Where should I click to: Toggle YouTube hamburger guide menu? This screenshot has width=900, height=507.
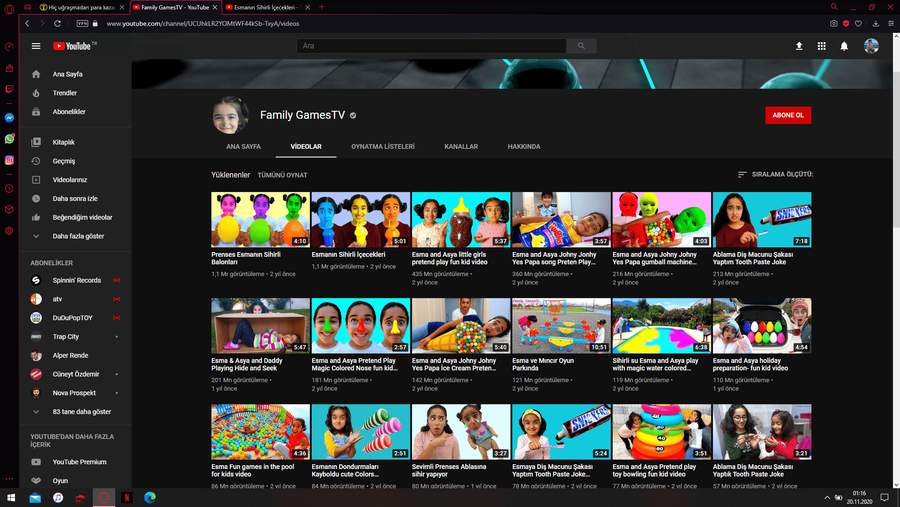pyautogui.click(x=36, y=46)
